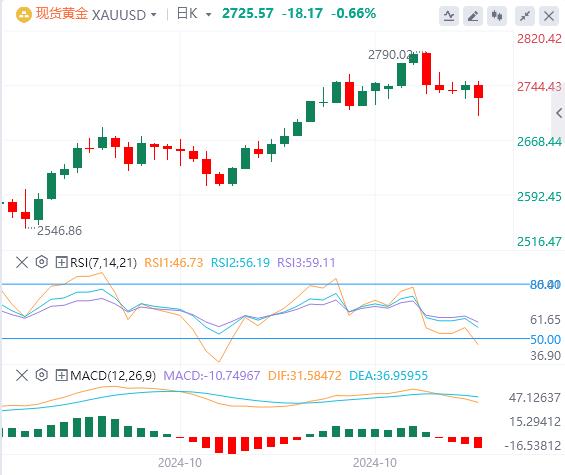Click the 2546.86 low price marker
Image resolution: width=565 pixels, height=475 pixels.
[x=59, y=231]
